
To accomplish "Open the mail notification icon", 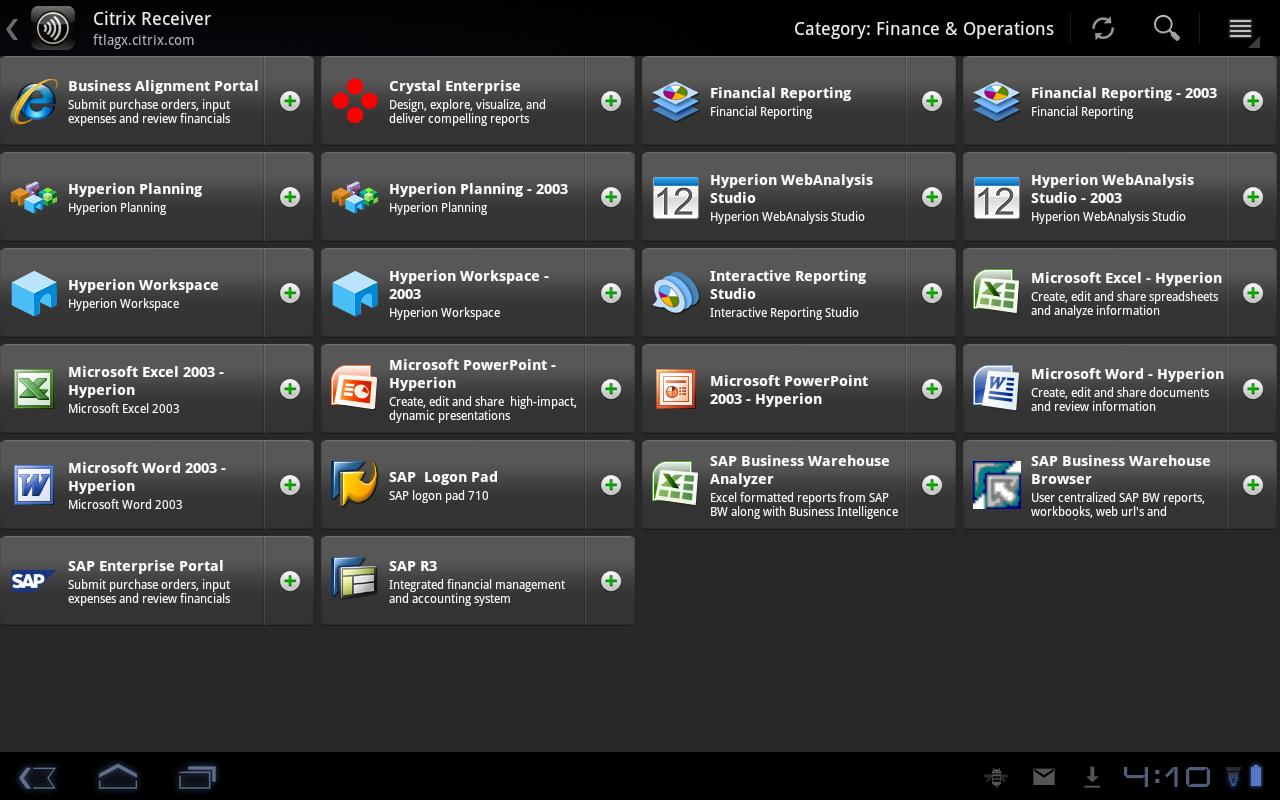I will [x=1044, y=777].
